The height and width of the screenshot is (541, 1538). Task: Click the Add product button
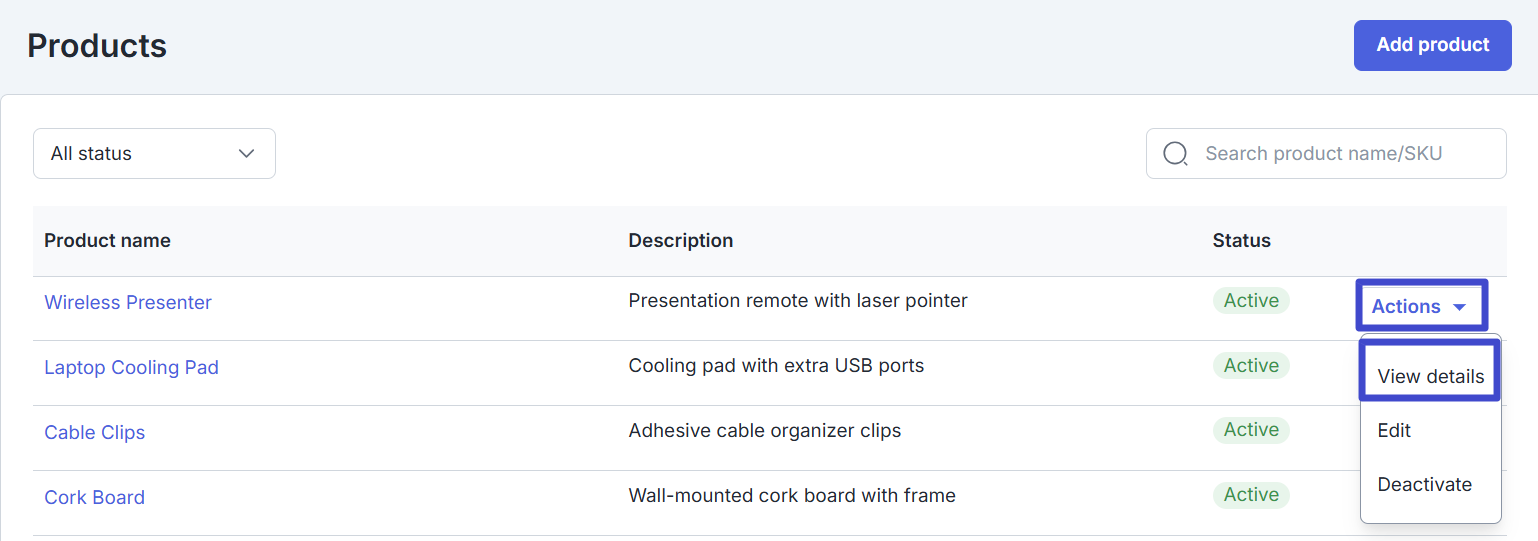pos(1432,45)
